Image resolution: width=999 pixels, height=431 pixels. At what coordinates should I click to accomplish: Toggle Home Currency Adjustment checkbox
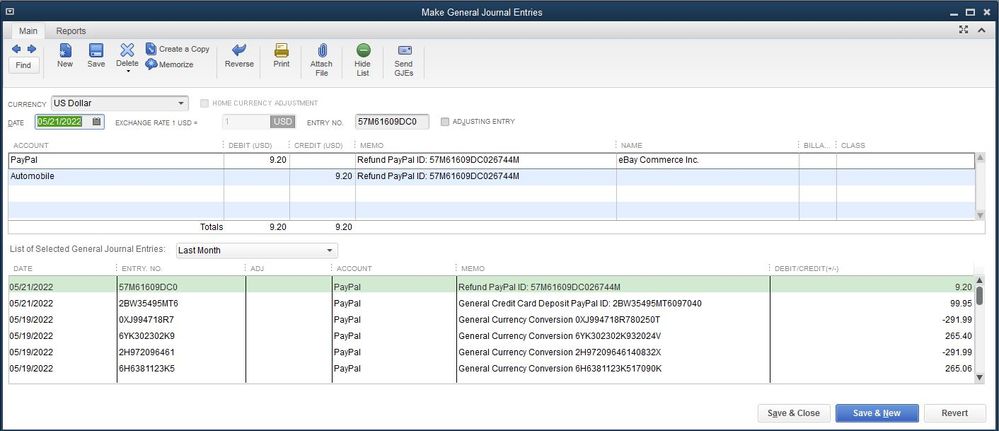[x=205, y=103]
